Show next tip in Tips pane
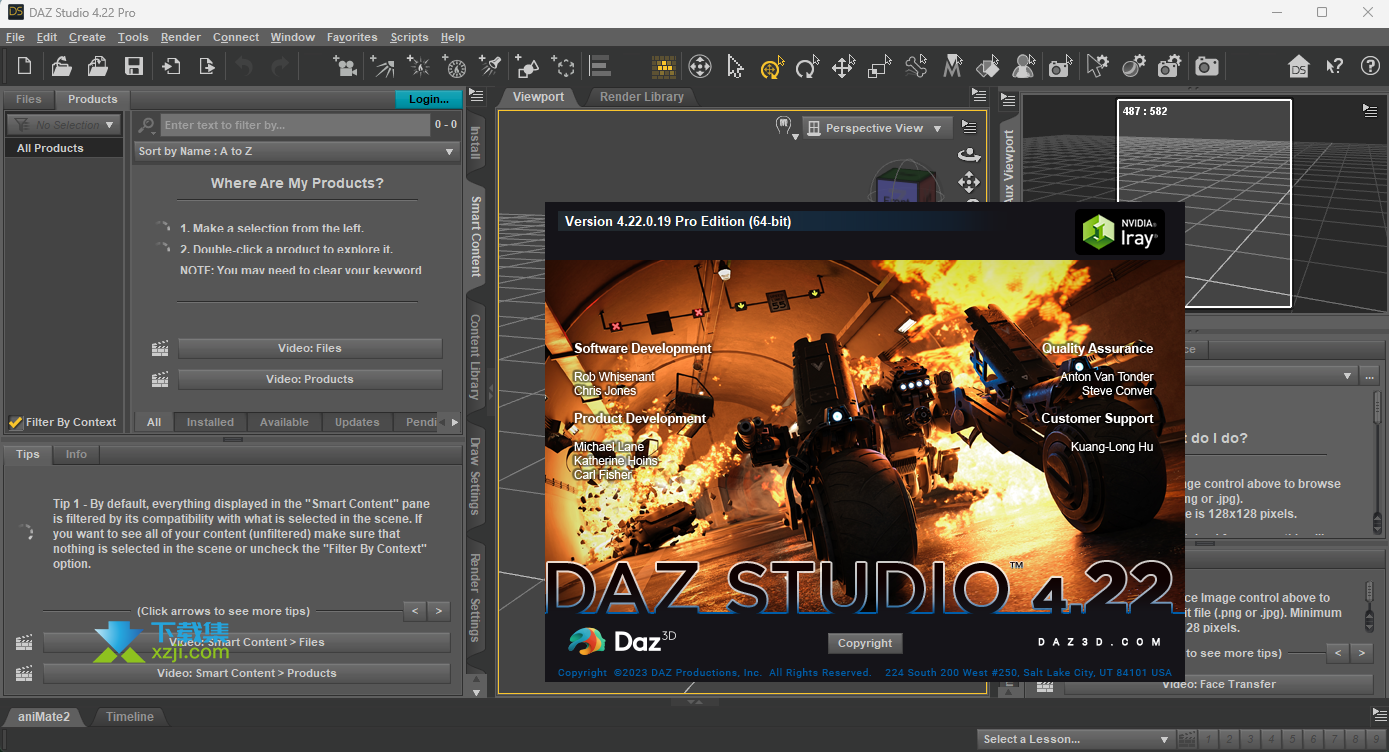The height and width of the screenshot is (752, 1389). pyautogui.click(x=439, y=610)
